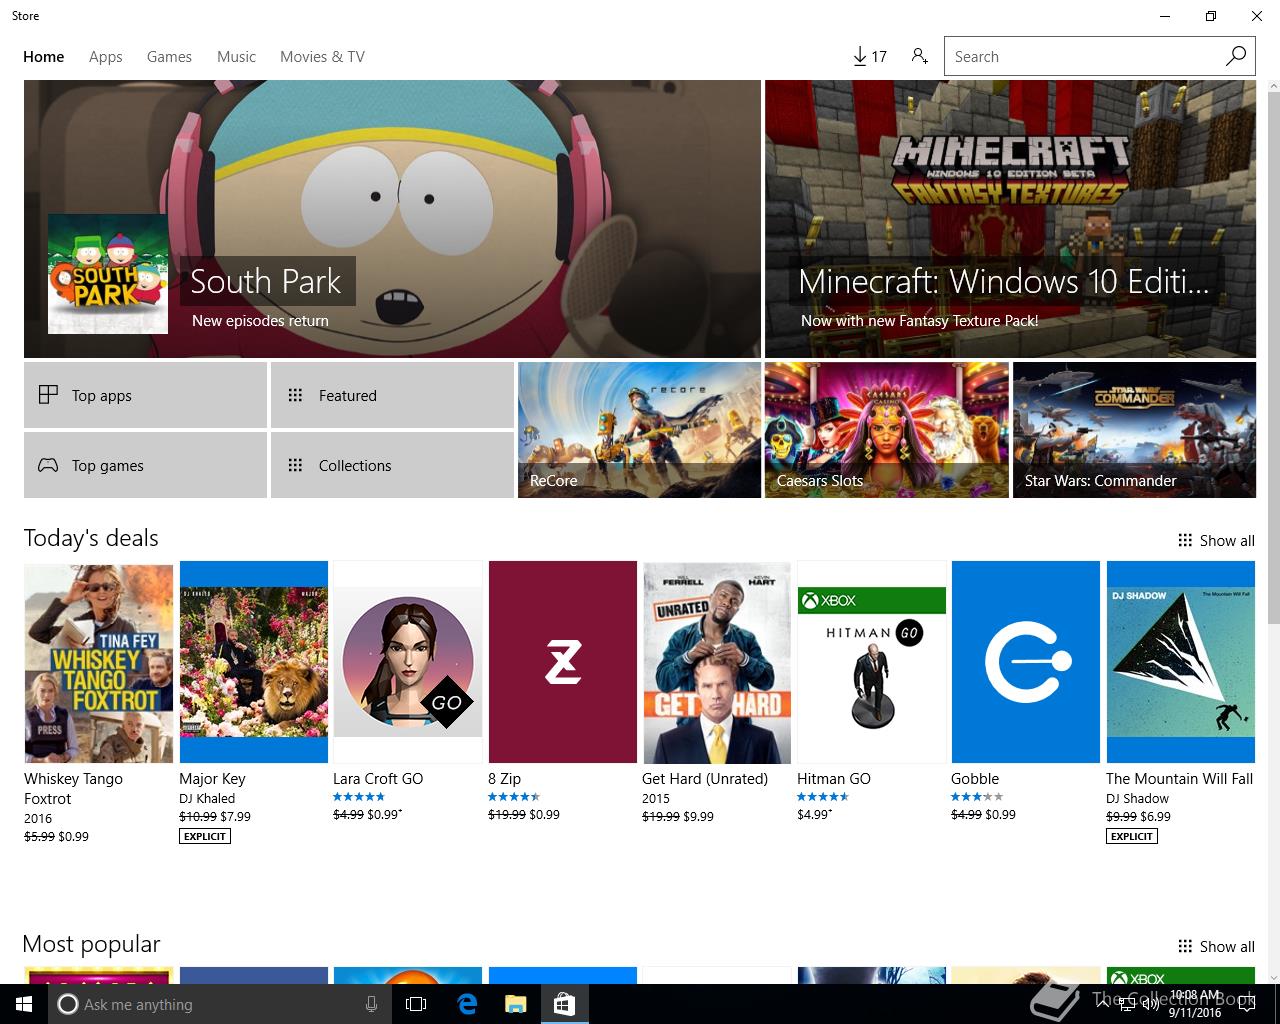Open the Collections tile
Image resolution: width=1280 pixels, height=1024 pixels.
coord(392,465)
